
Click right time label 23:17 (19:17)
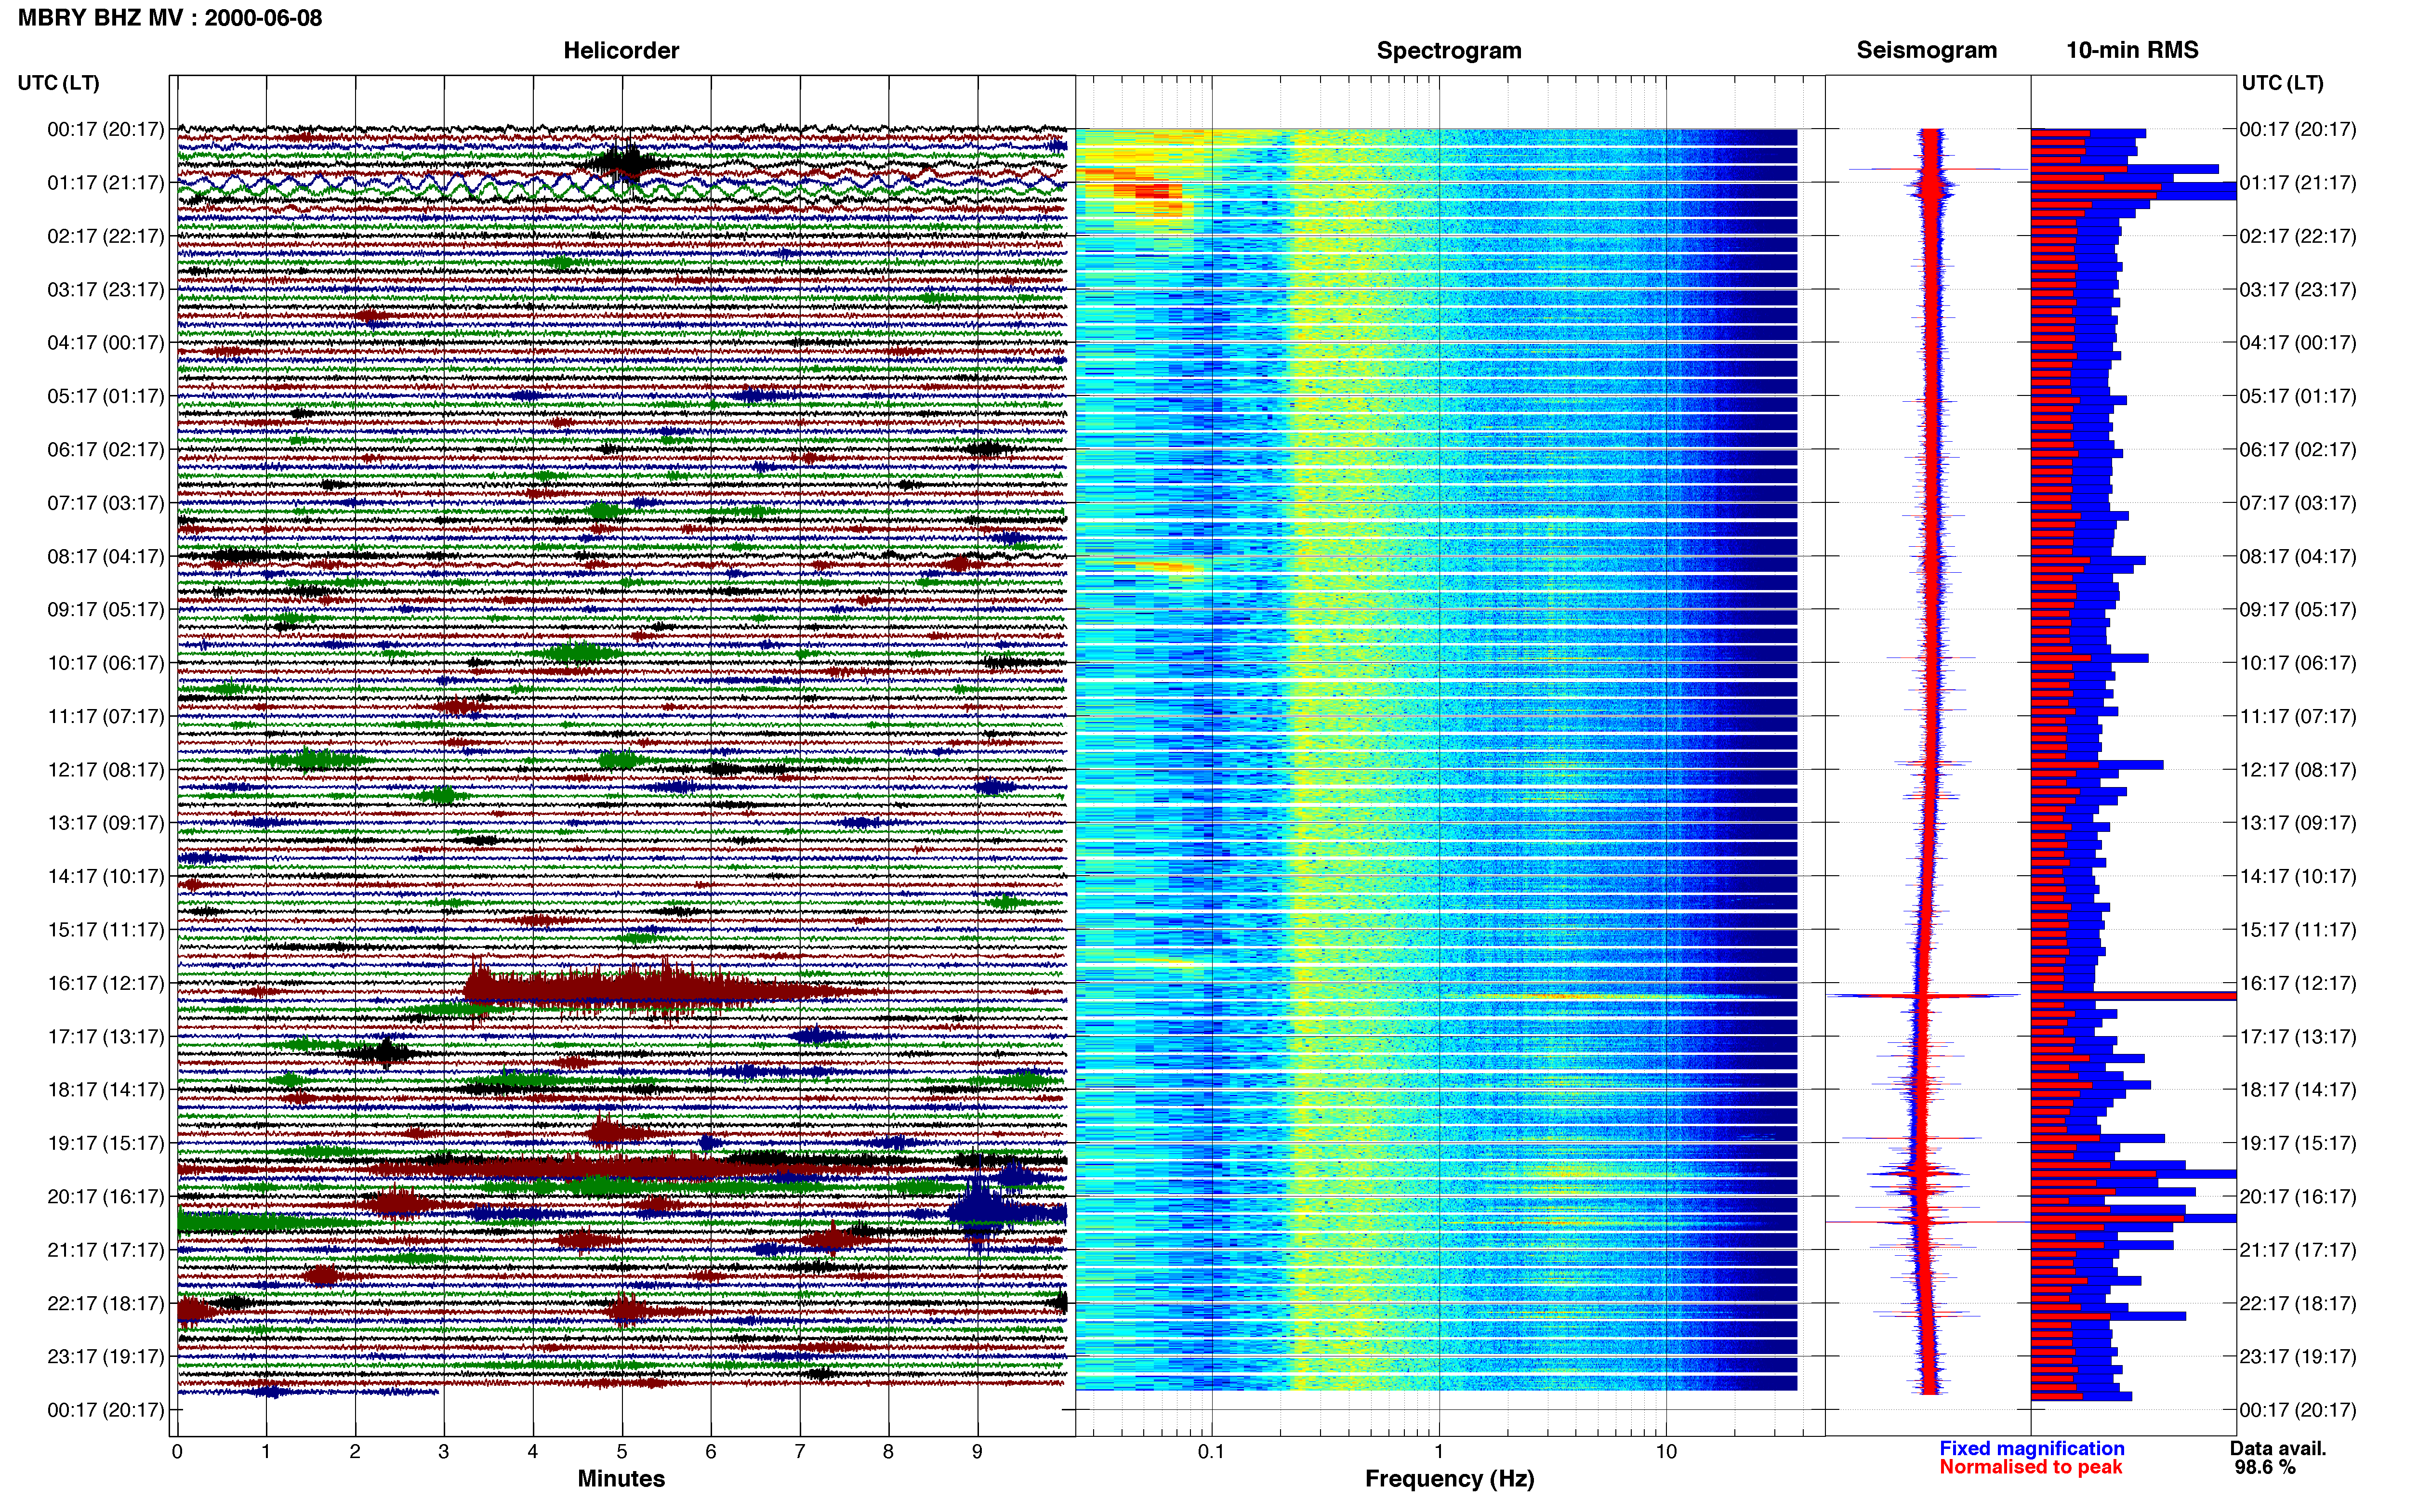coord(2298,1357)
